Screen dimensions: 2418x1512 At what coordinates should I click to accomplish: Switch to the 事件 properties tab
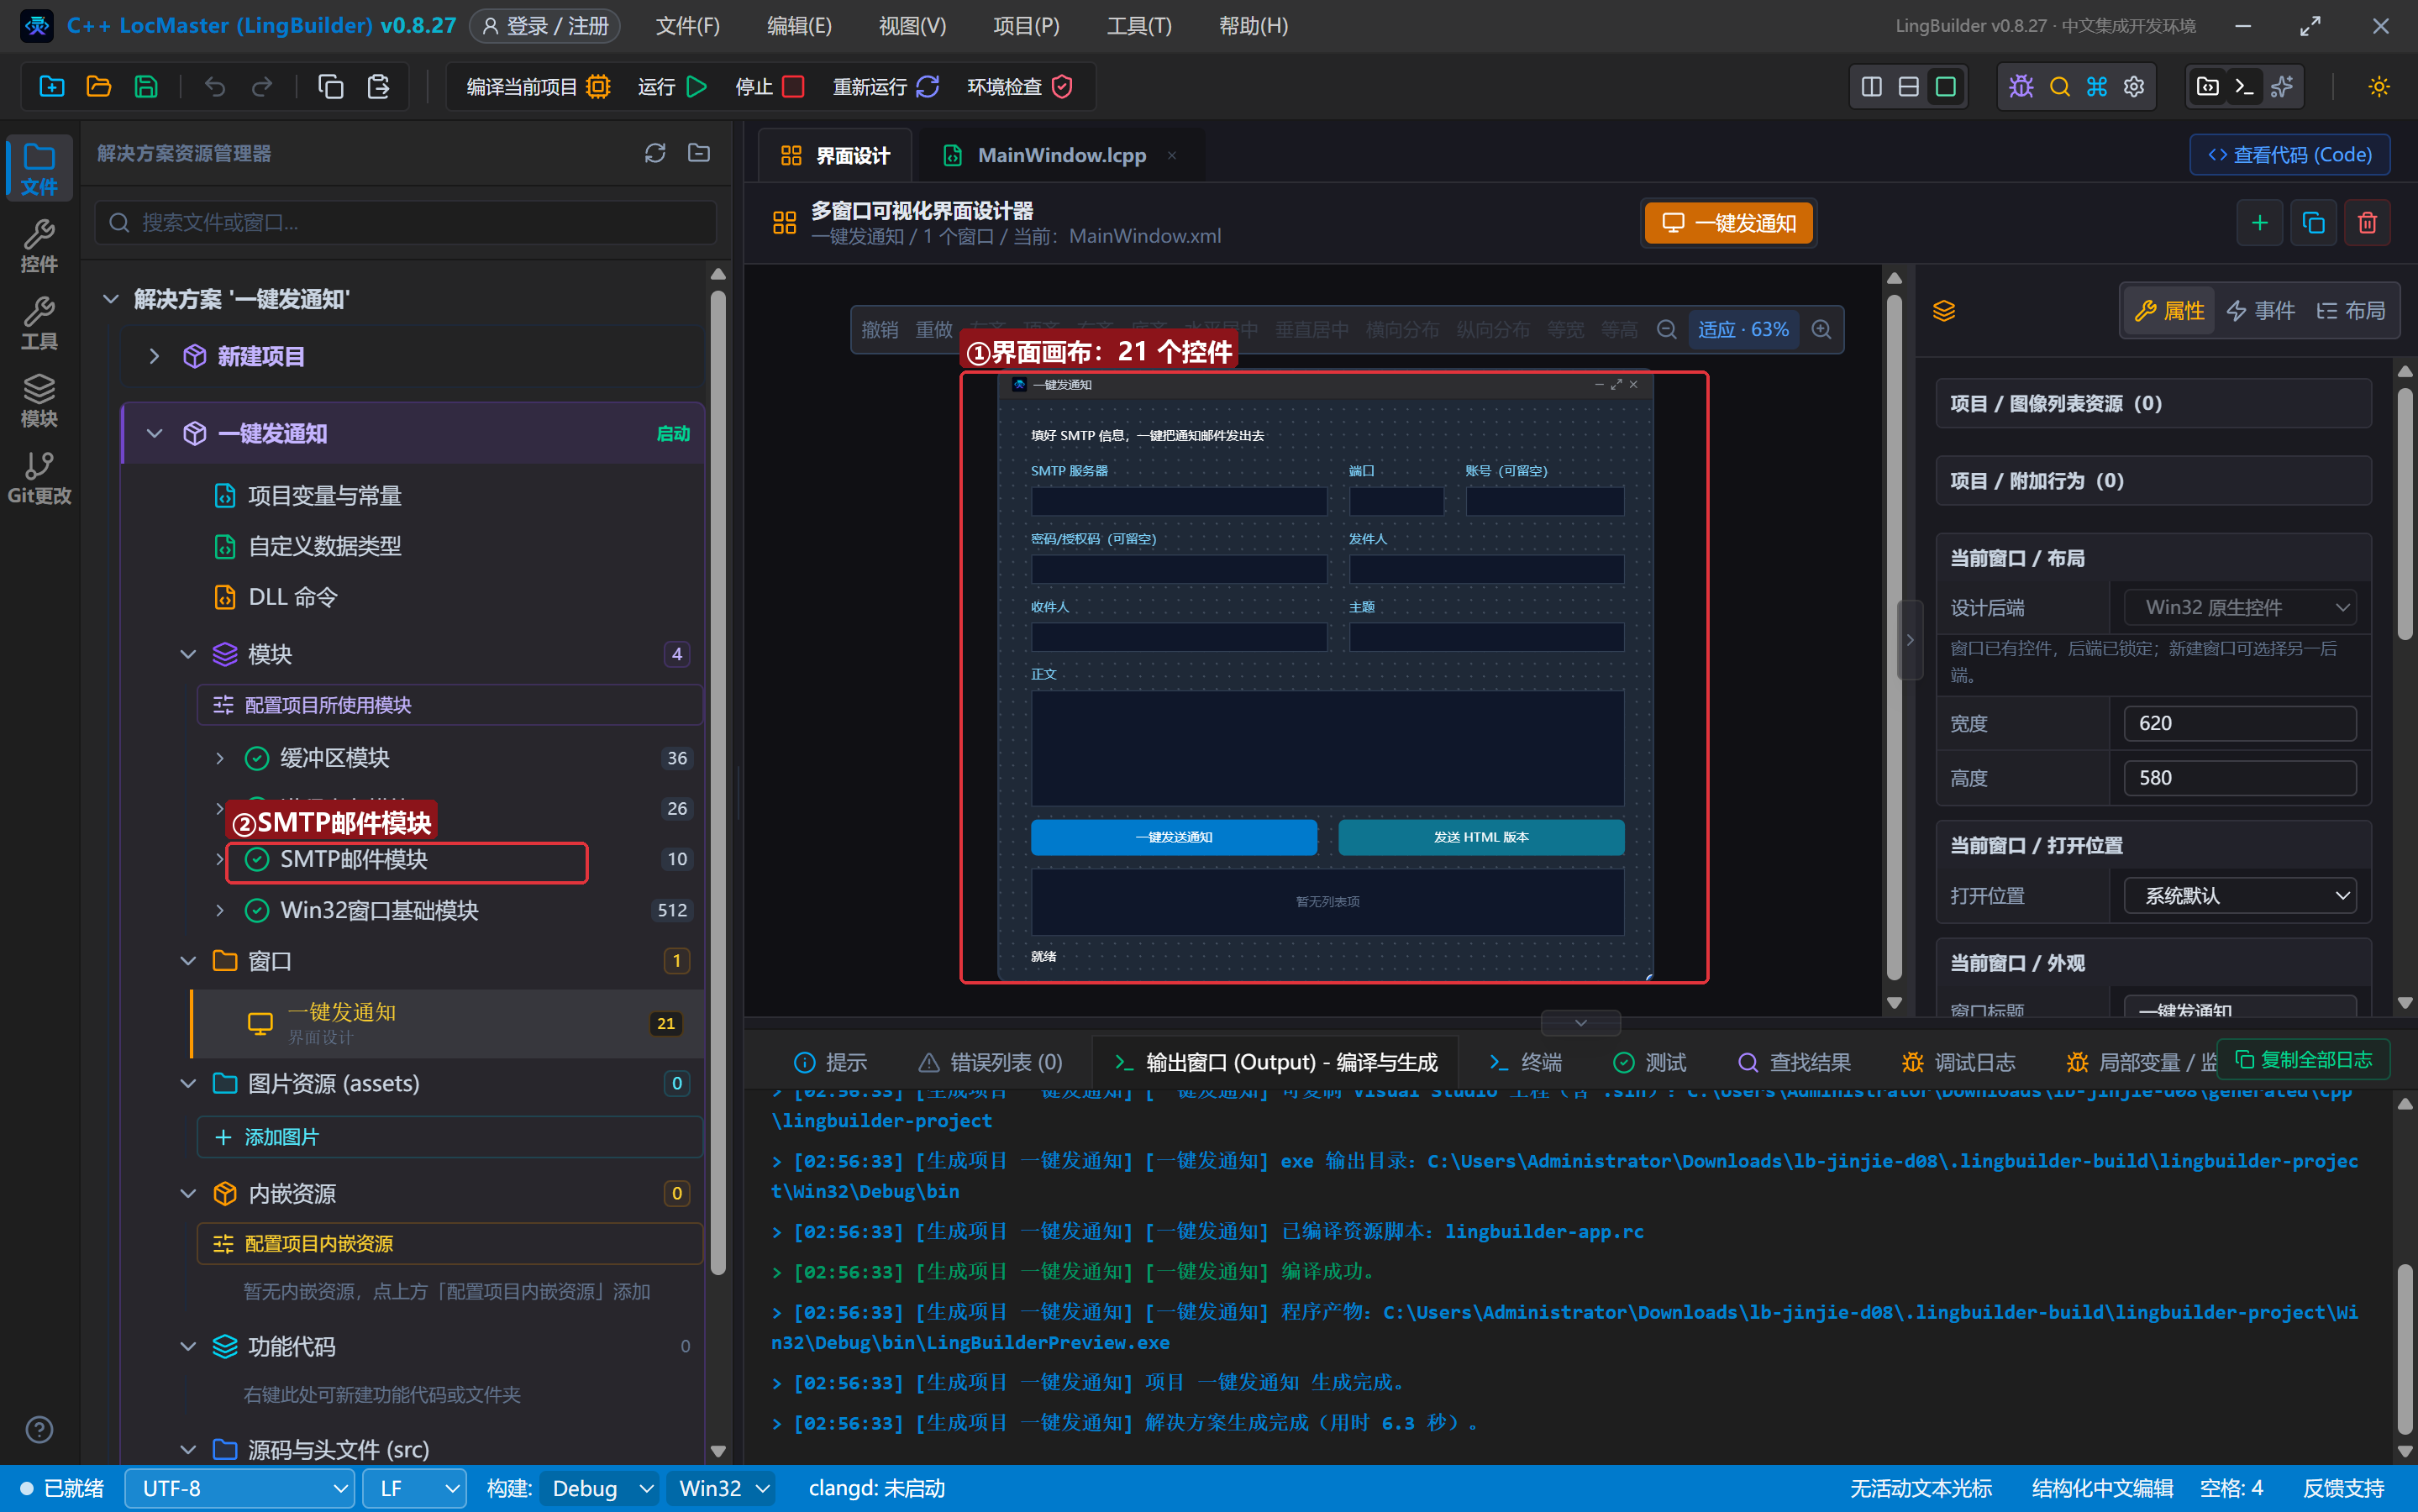click(2261, 311)
